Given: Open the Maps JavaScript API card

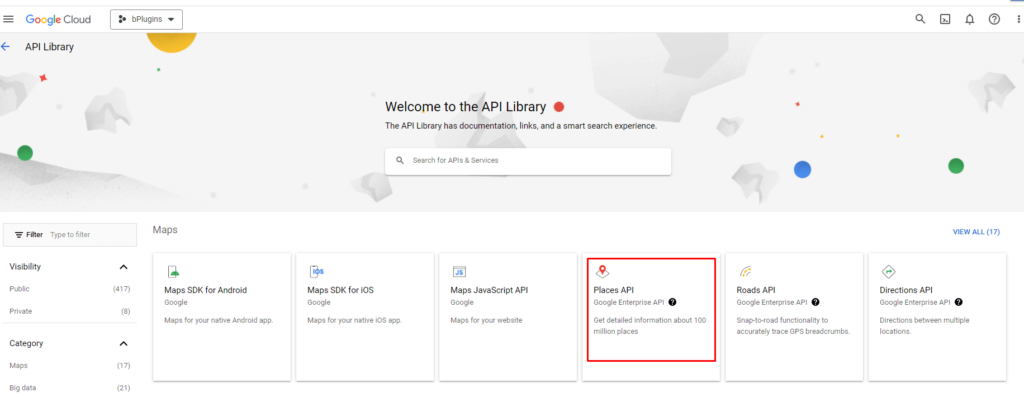Looking at the screenshot, I should point(507,317).
